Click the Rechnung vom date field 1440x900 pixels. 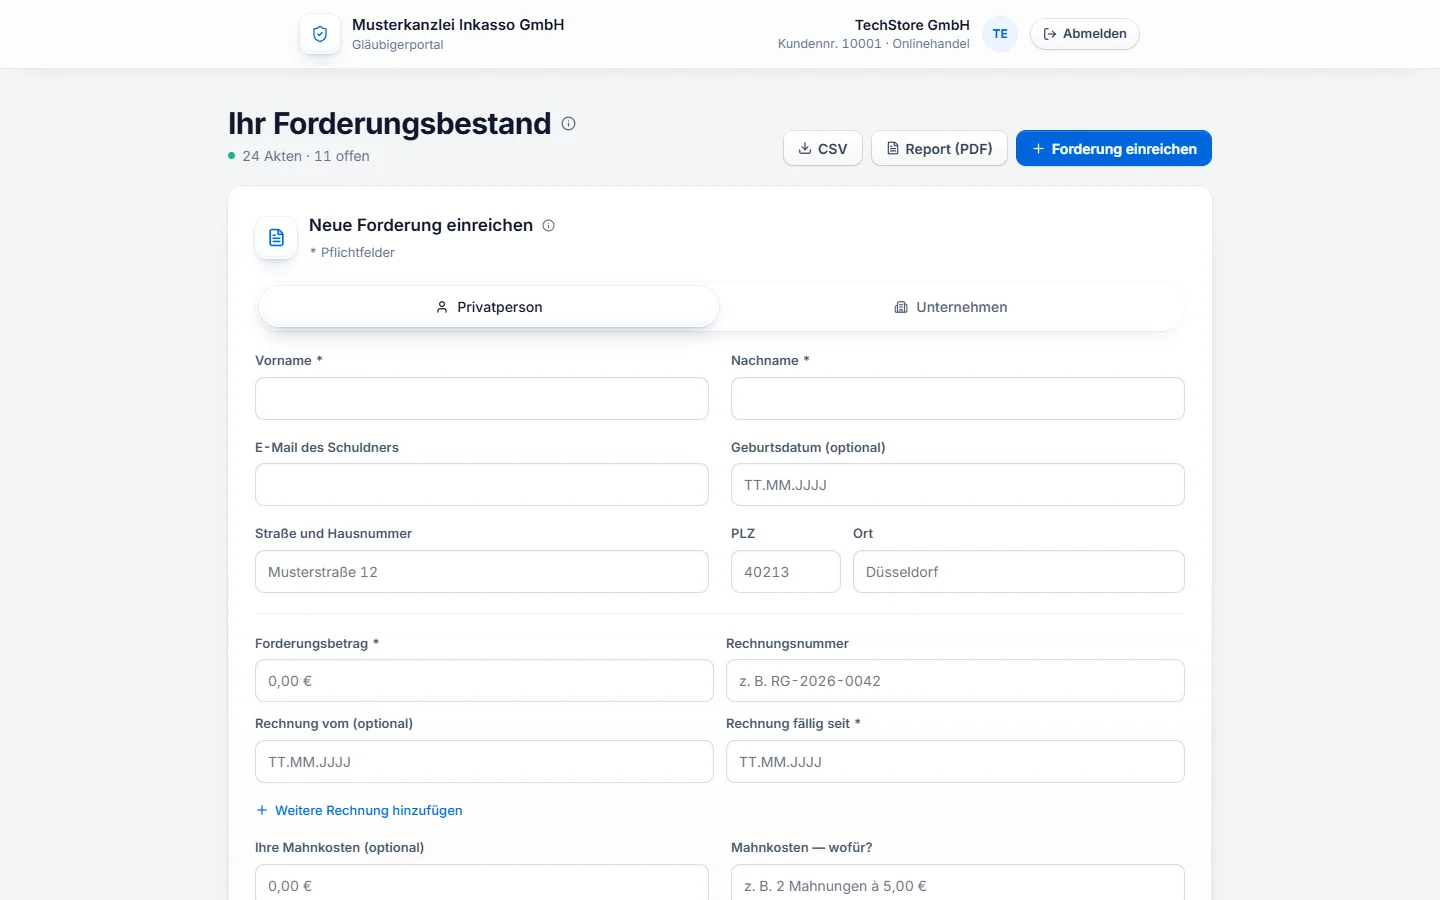coord(484,762)
